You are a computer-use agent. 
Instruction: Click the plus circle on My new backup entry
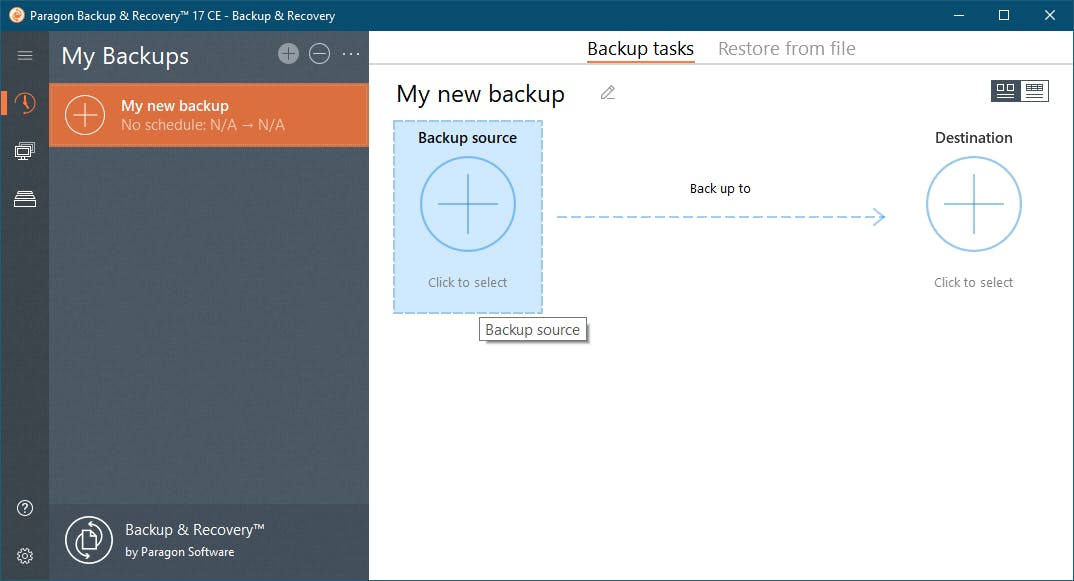(x=85, y=115)
